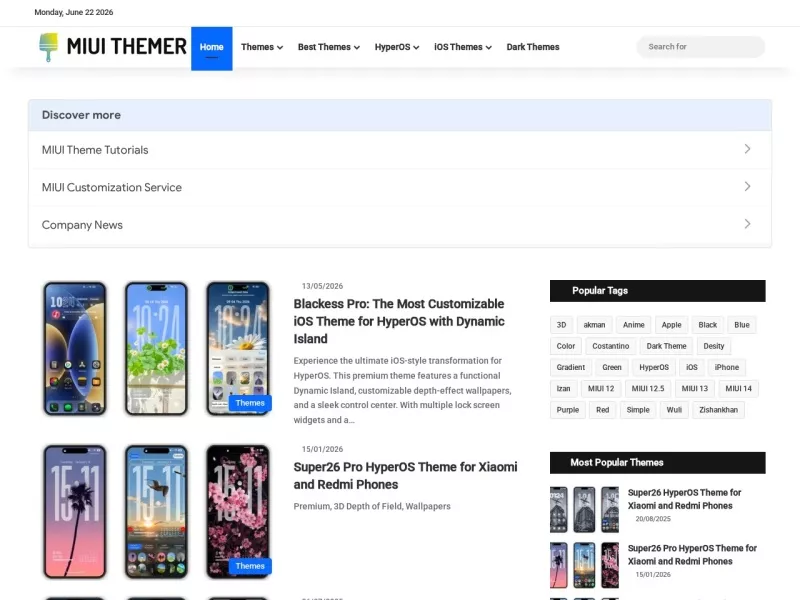Select the Red tag
Screen dimensions: 800x600
603,410
